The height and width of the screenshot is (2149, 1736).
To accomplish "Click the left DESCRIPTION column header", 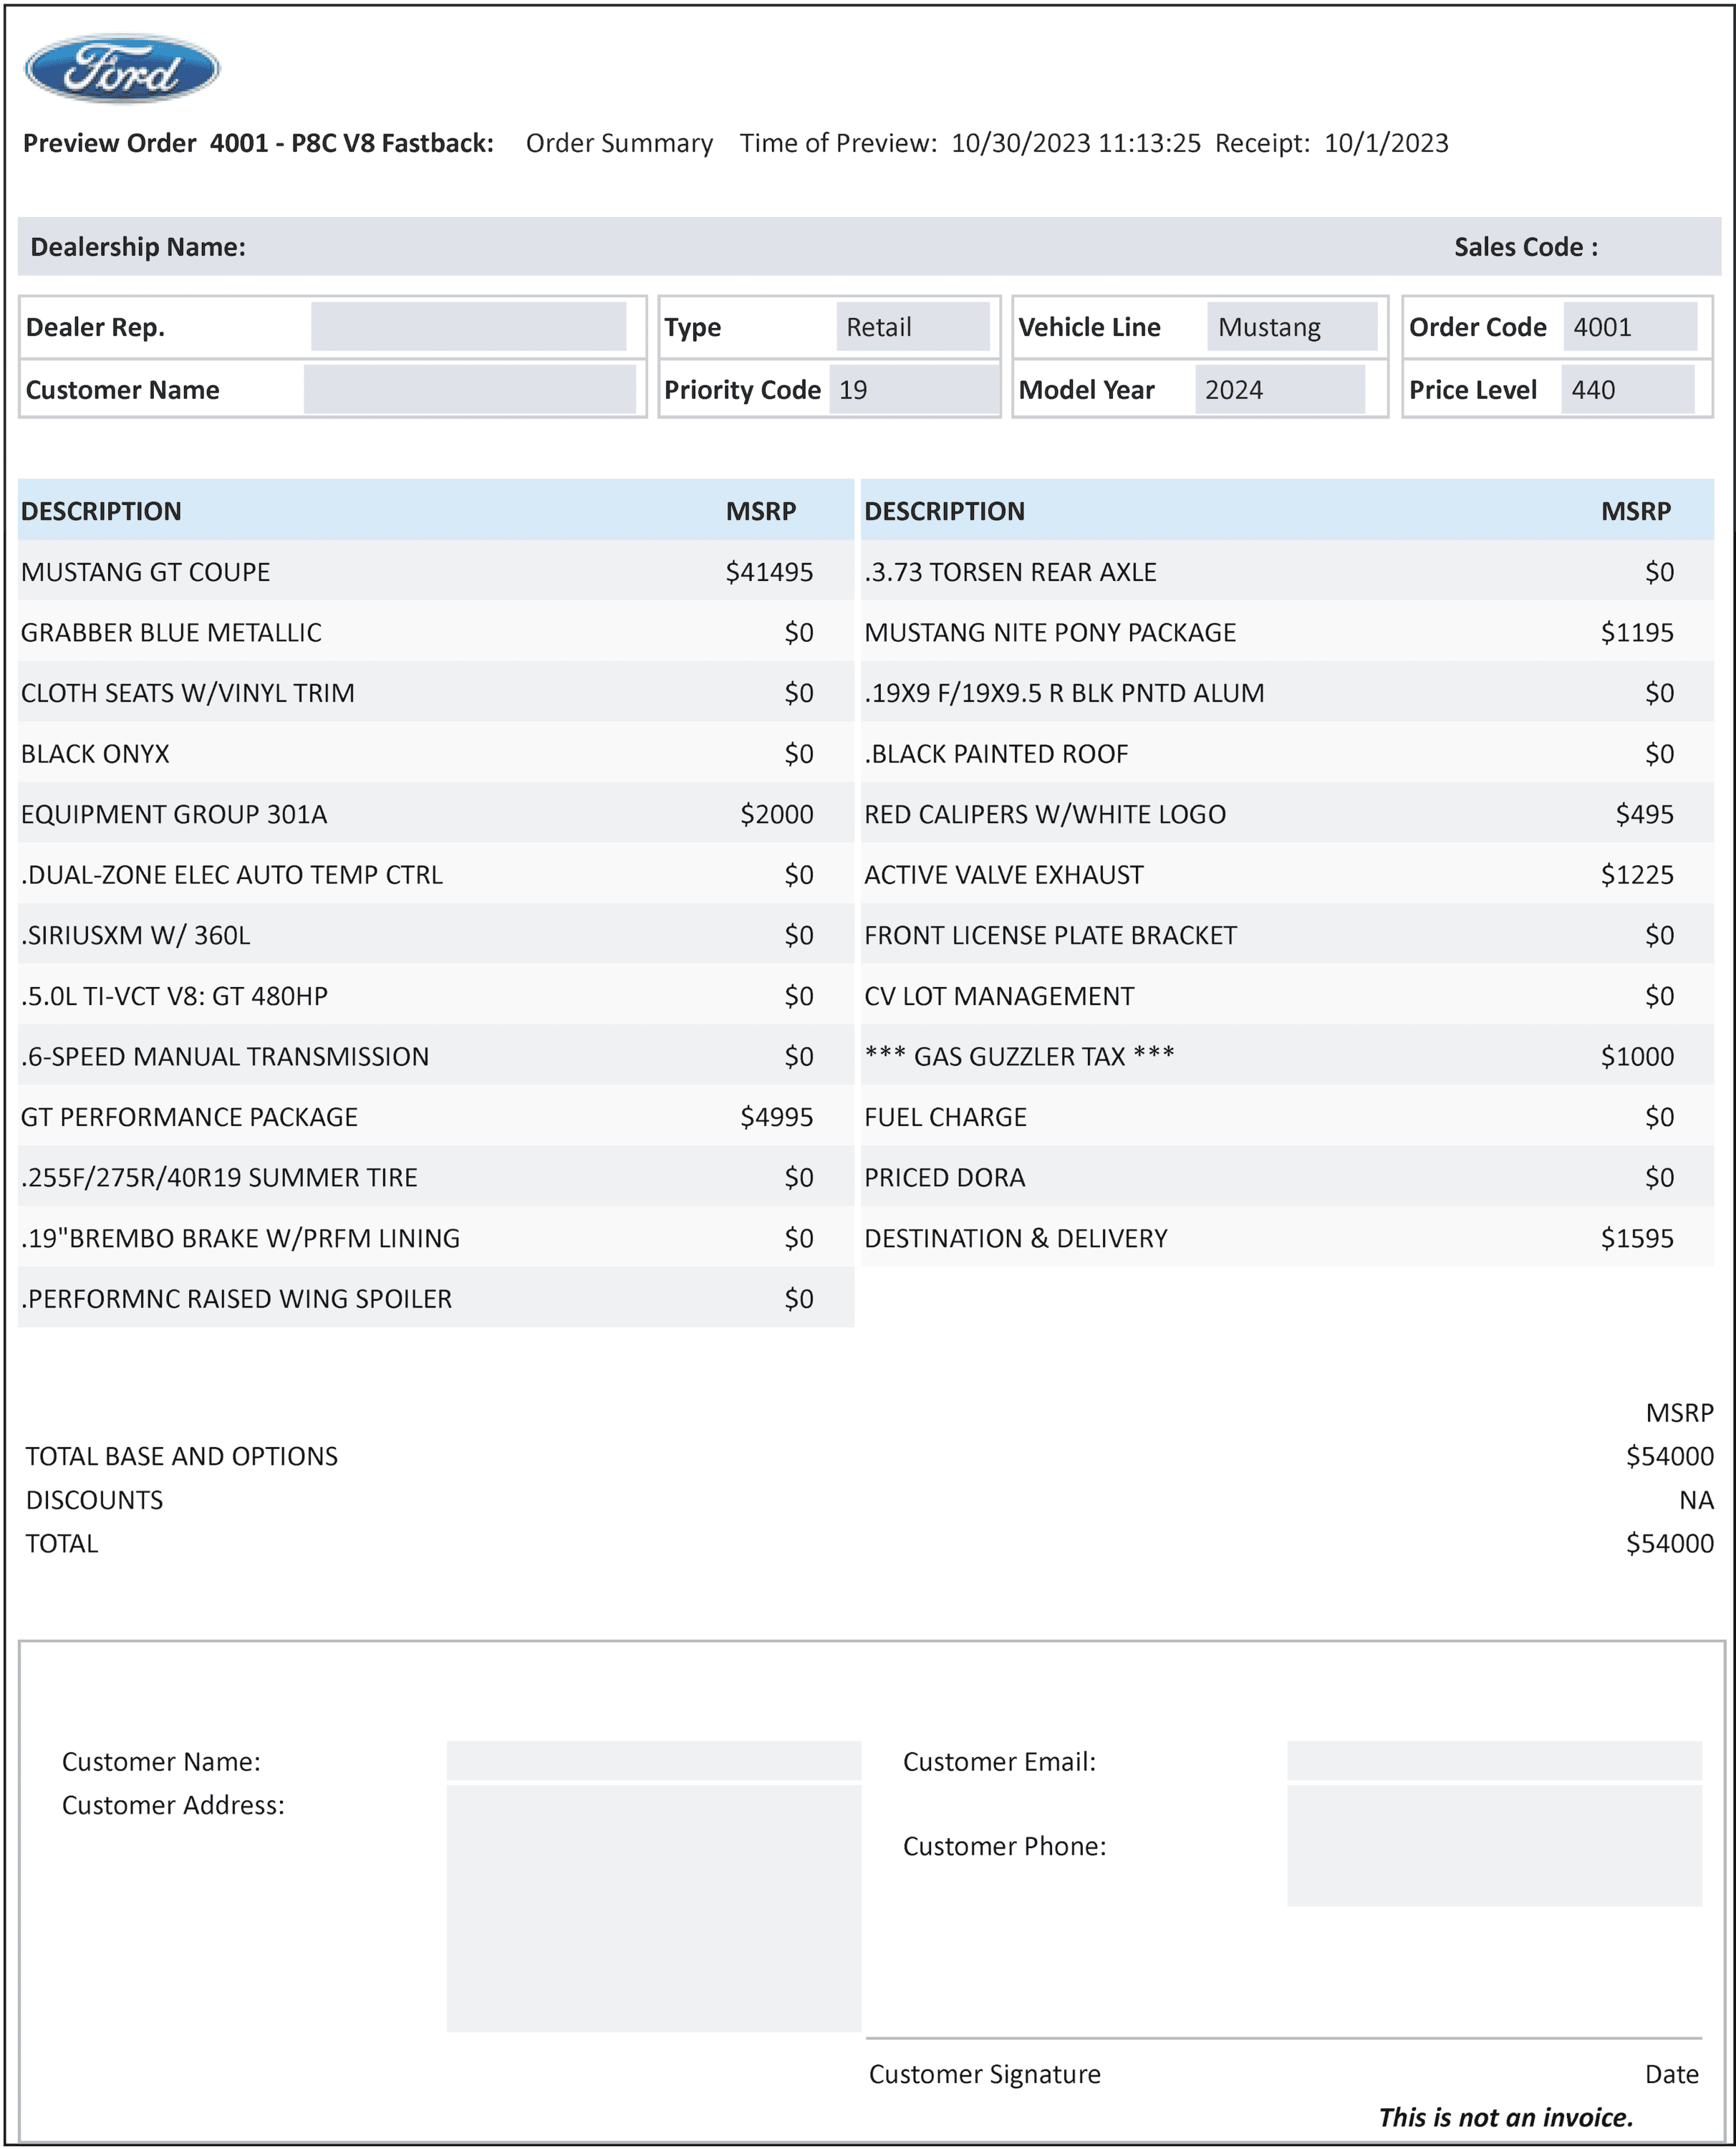I will point(101,511).
